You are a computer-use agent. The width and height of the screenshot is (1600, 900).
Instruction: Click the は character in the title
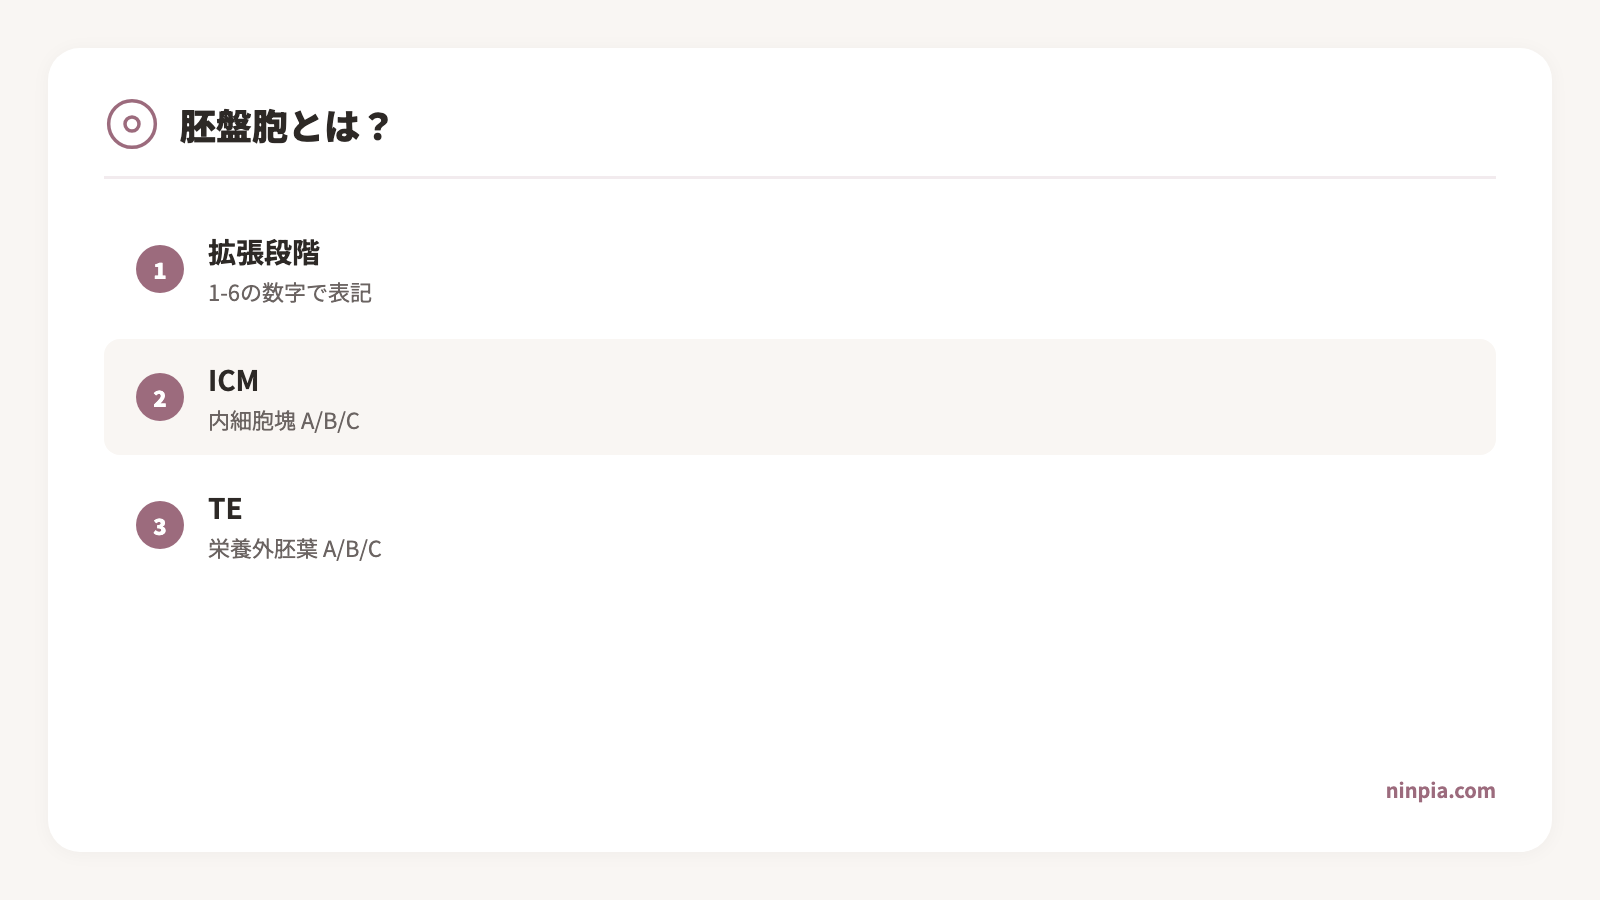[342, 127]
